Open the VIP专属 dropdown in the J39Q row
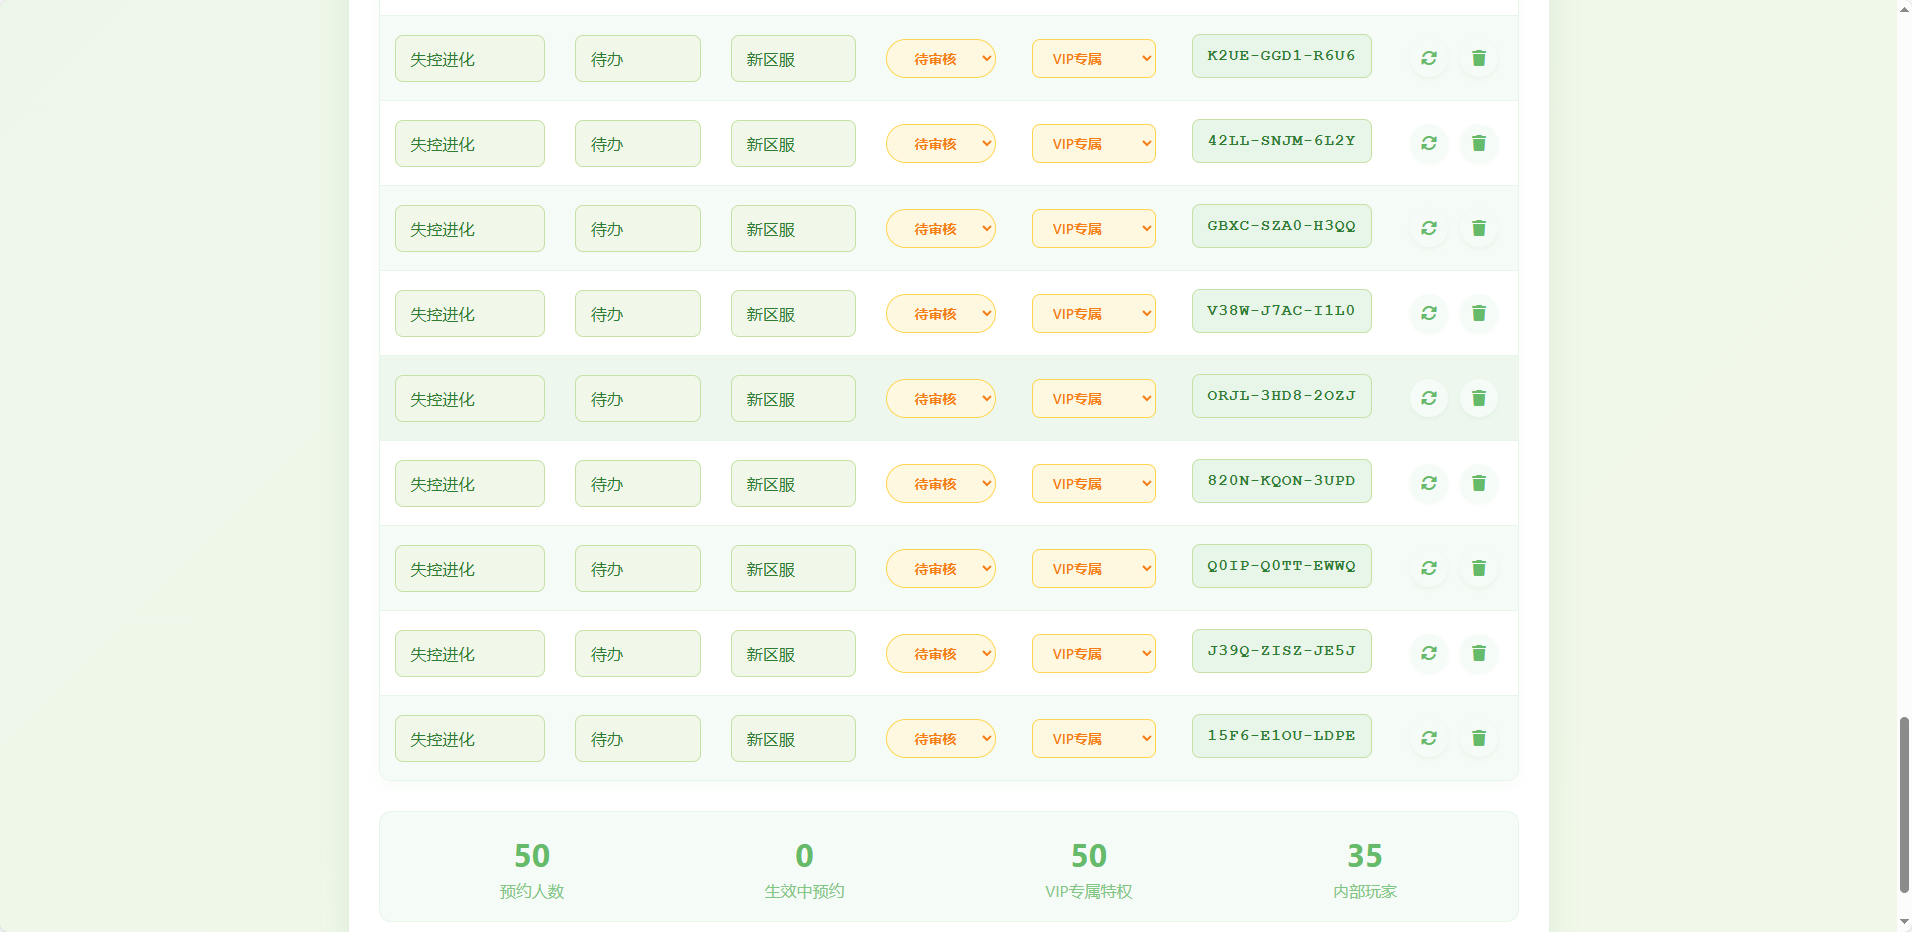 [1094, 653]
